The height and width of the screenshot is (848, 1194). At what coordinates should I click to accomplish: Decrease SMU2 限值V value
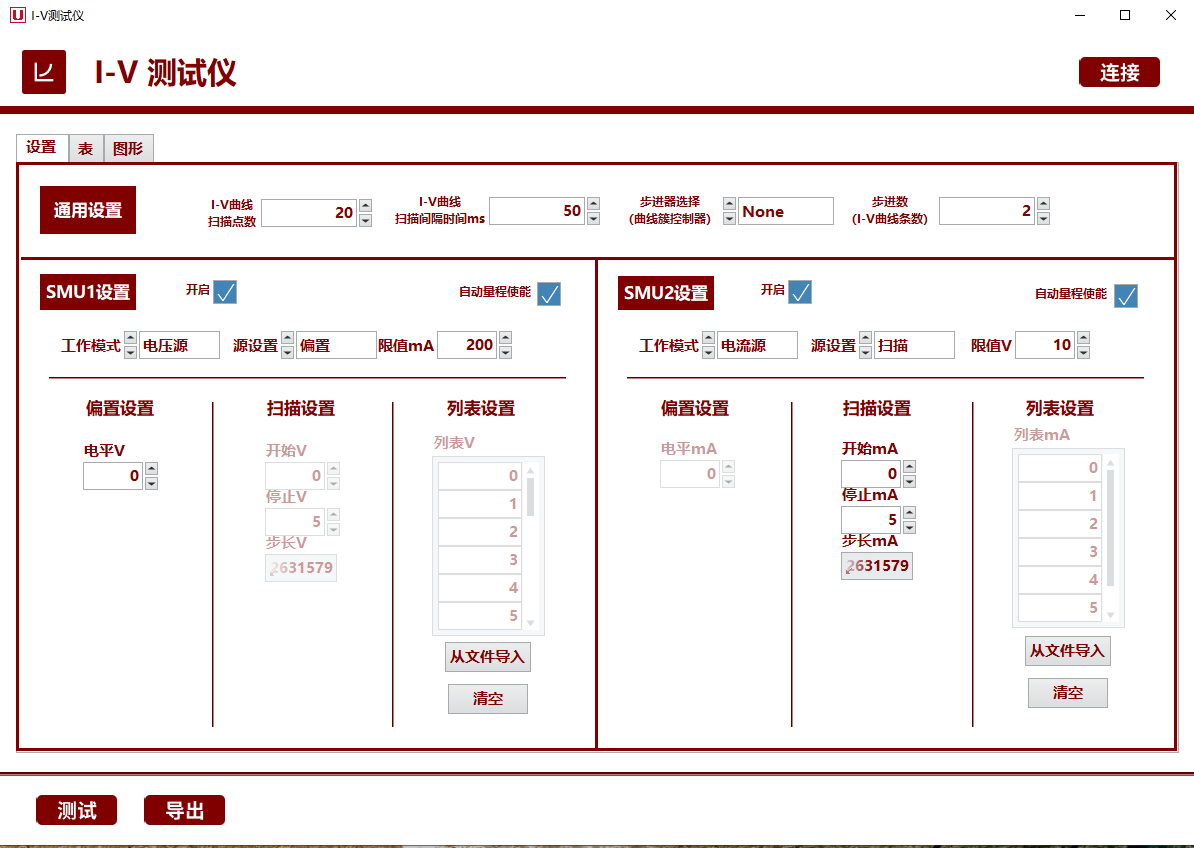1083,352
